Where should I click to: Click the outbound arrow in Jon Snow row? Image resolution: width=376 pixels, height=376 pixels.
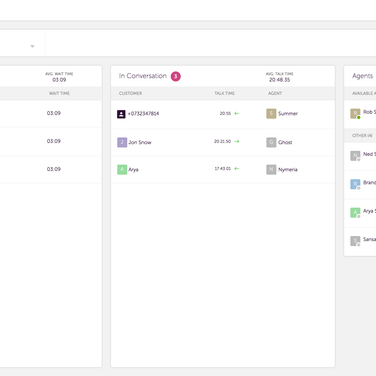237,142
